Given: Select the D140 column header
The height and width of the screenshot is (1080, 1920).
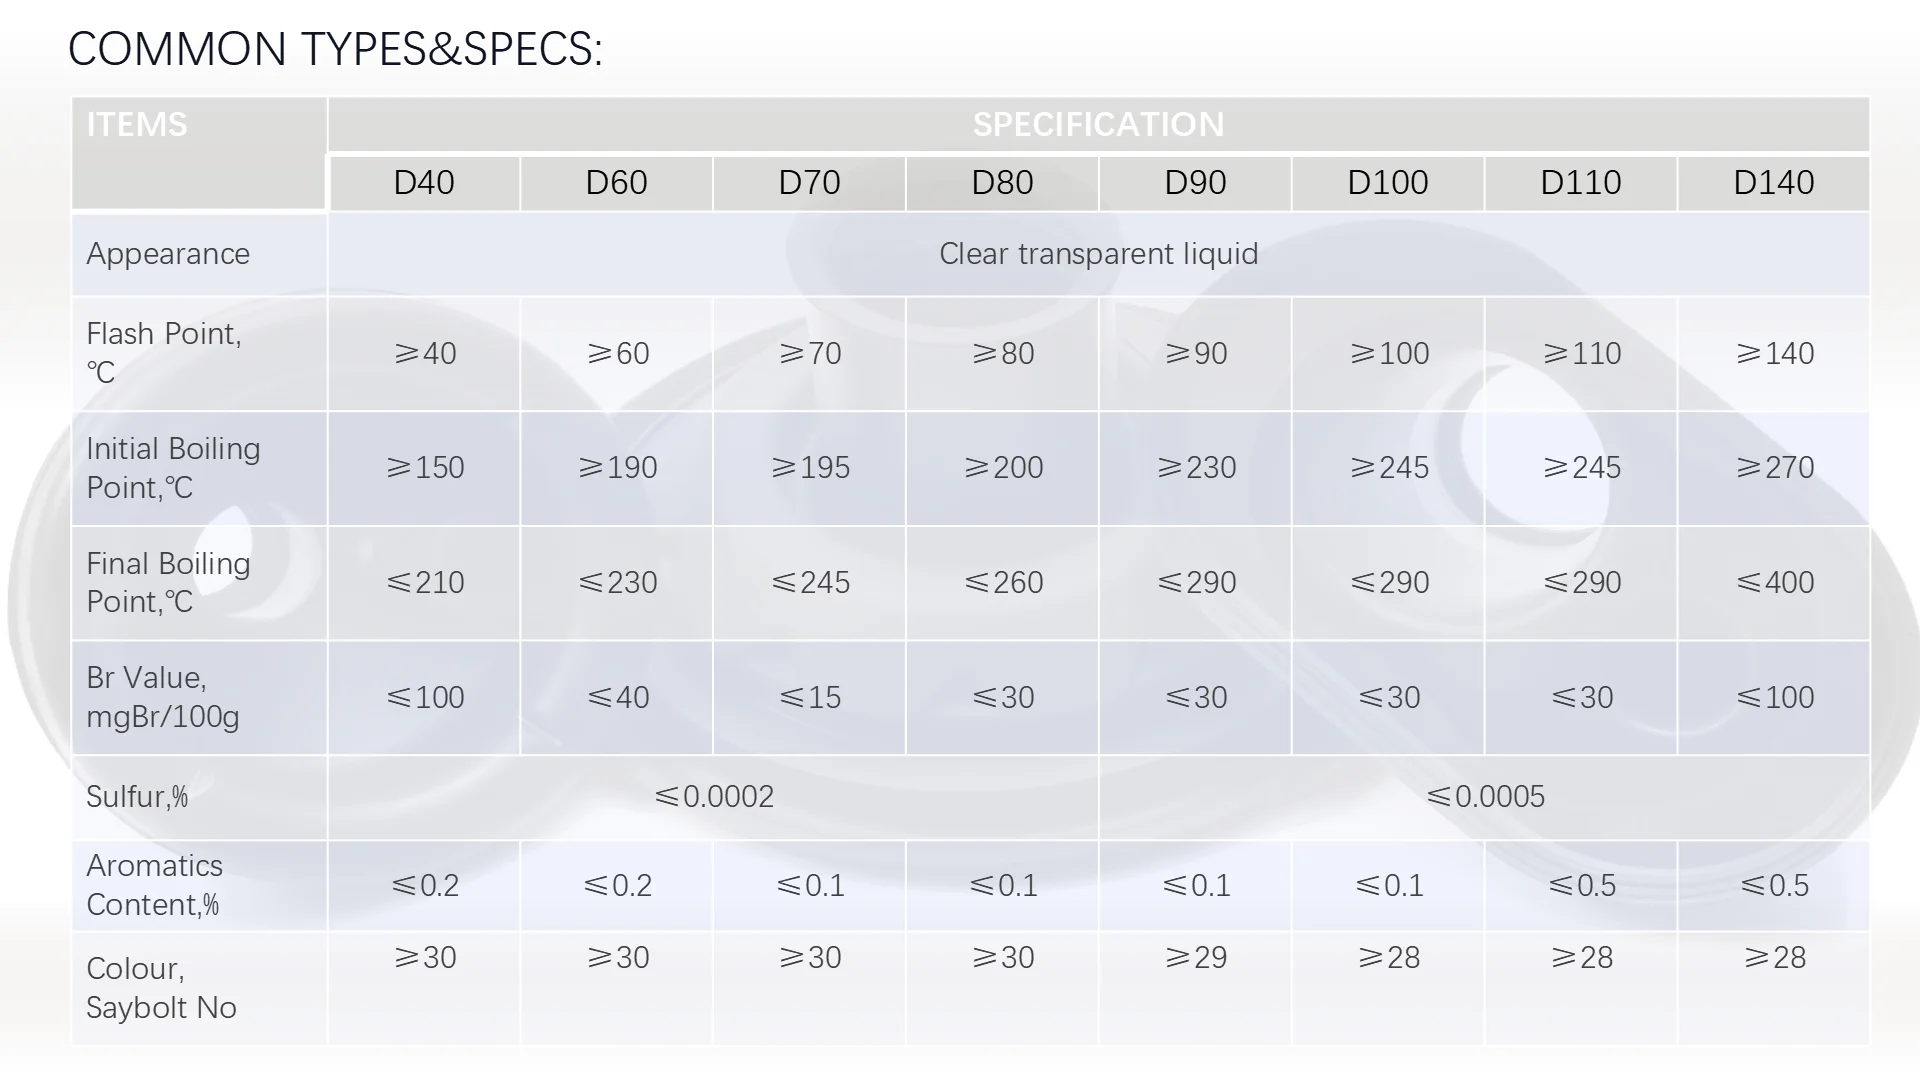Looking at the screenshot, I should coord(1773,183).
